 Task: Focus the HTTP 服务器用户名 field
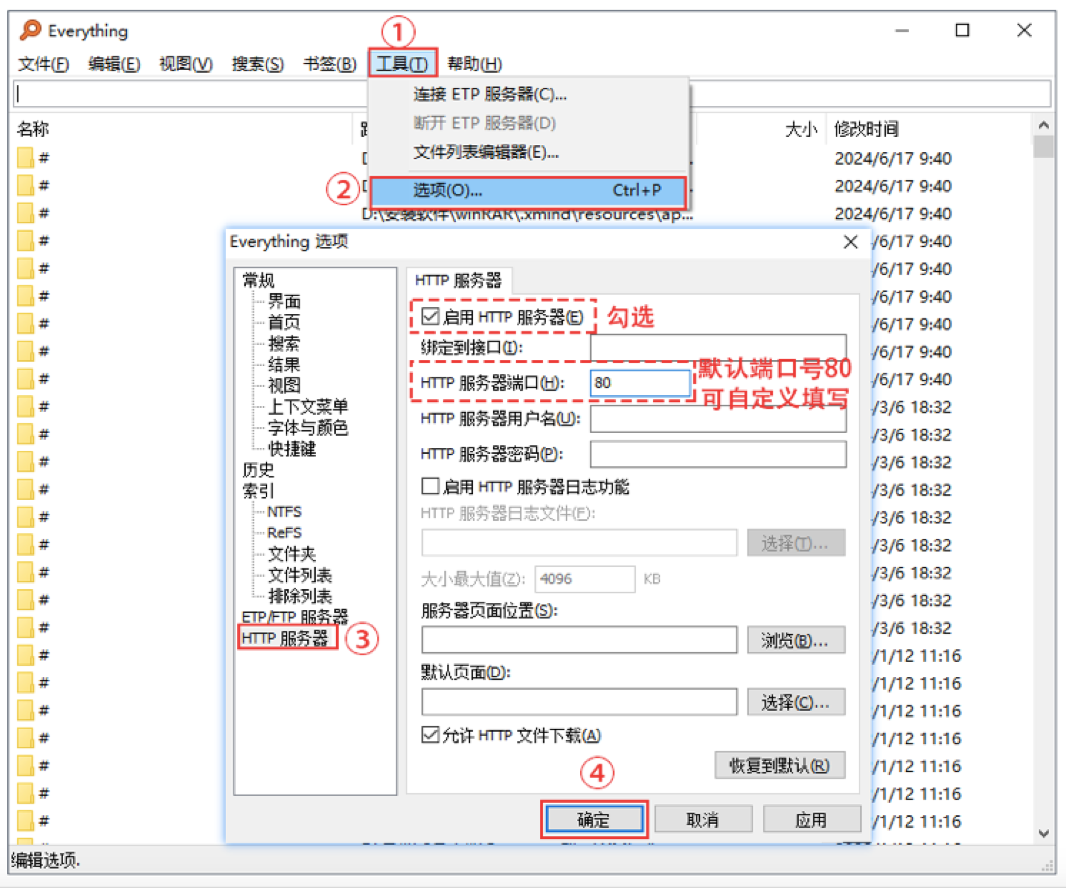[718, 419]
